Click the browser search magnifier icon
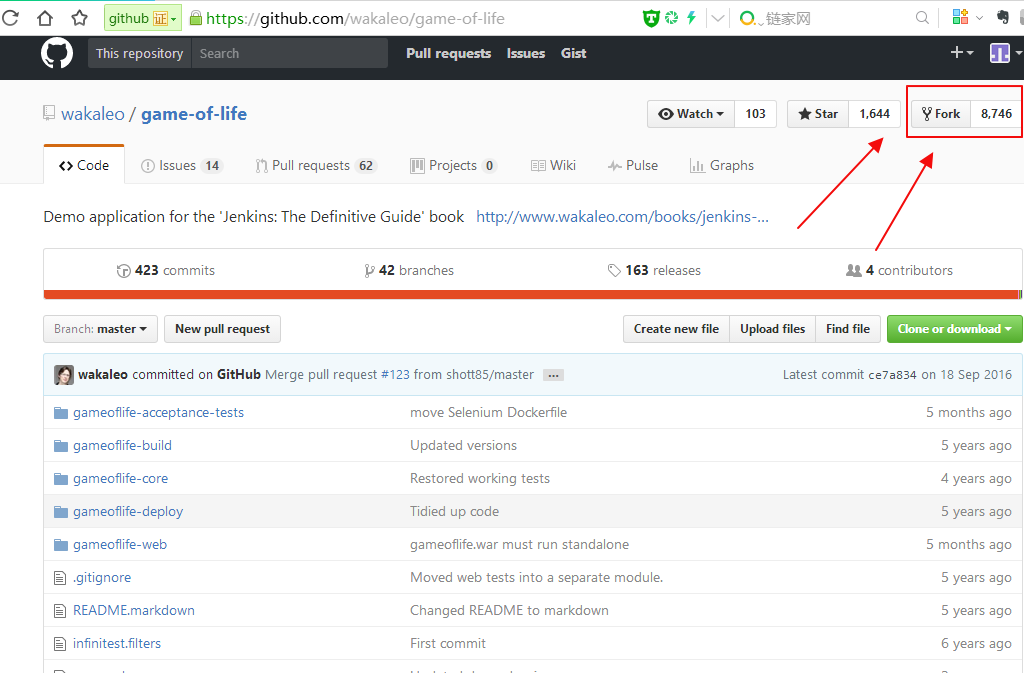 (922, 18)
